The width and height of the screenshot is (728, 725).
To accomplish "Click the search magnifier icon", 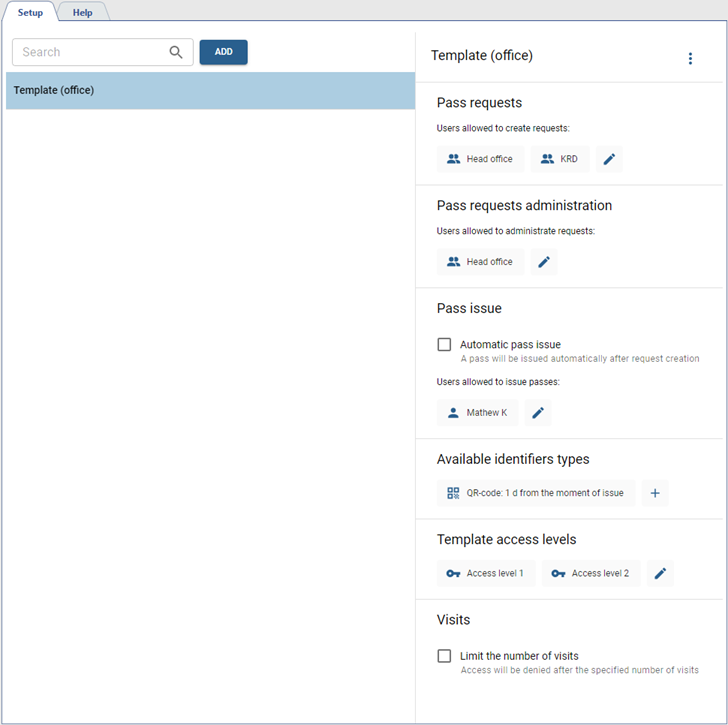I will (176, 53).
